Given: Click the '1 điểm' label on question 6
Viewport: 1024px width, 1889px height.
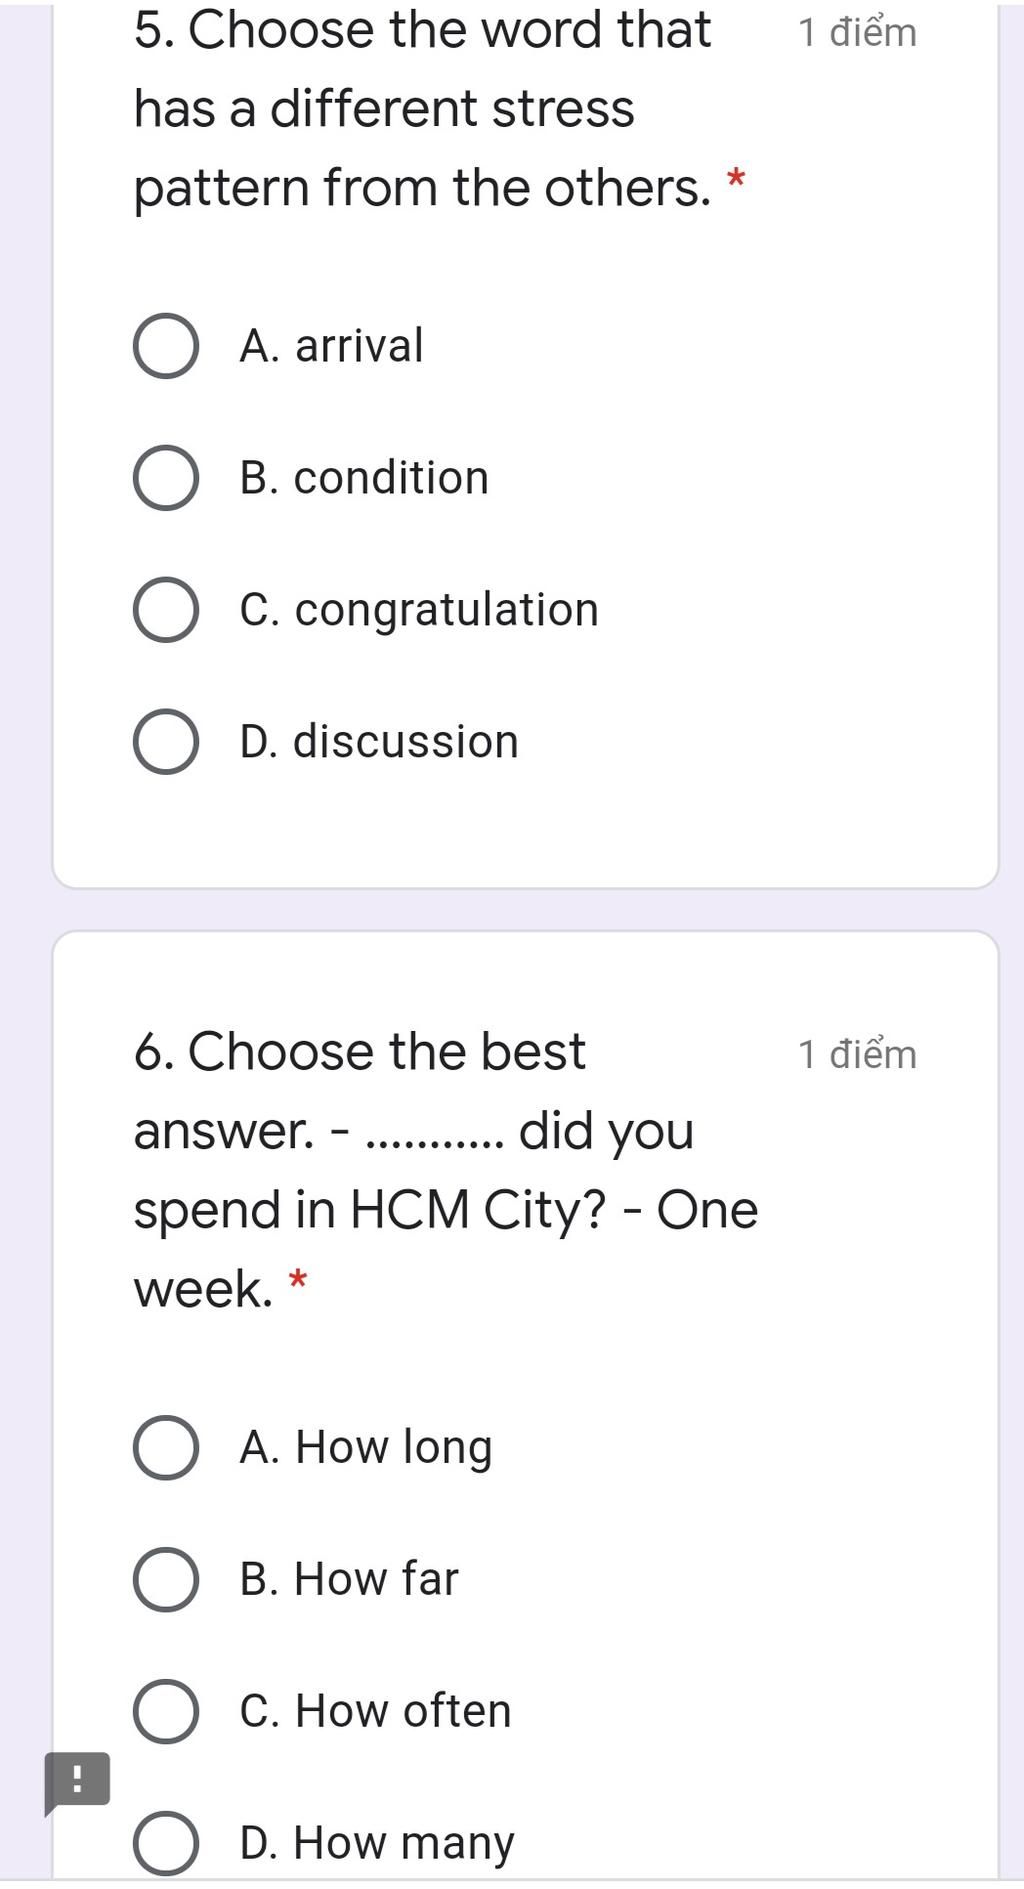Looking at the screenshot, I should click(x=857, y=1055).
